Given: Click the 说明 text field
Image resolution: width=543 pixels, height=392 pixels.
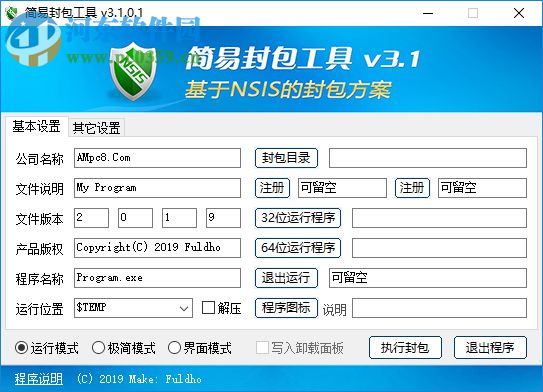Looking at the screenshot, I should pos(439,308).
